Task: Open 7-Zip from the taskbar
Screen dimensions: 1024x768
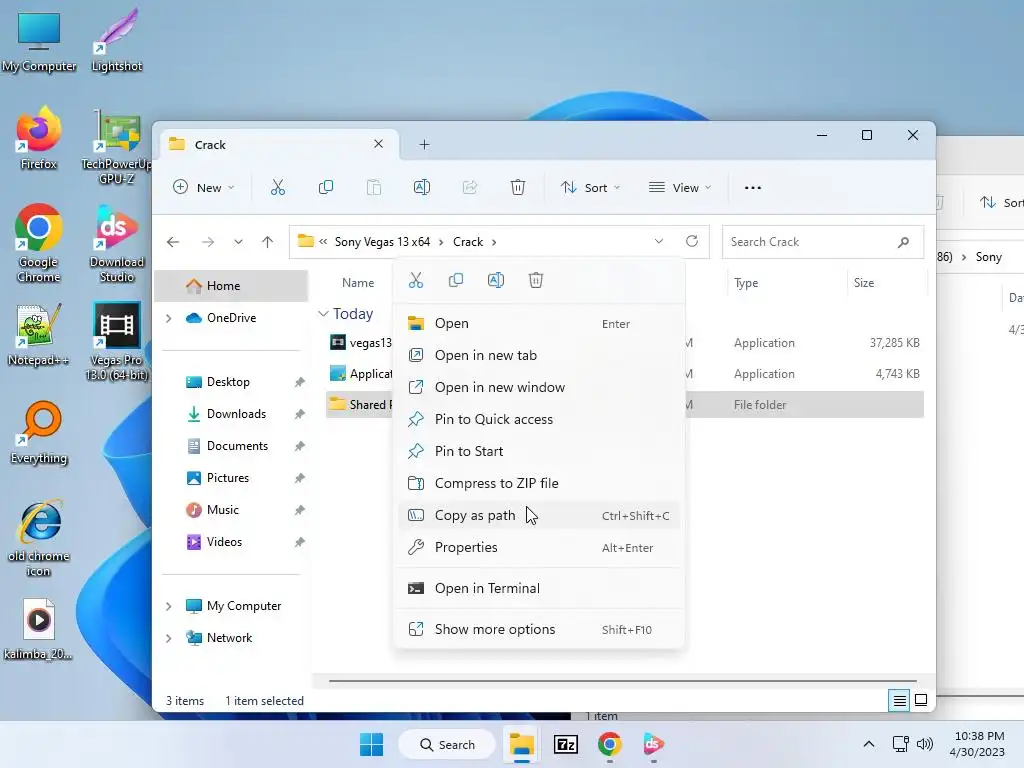Action: click(566, 744)
